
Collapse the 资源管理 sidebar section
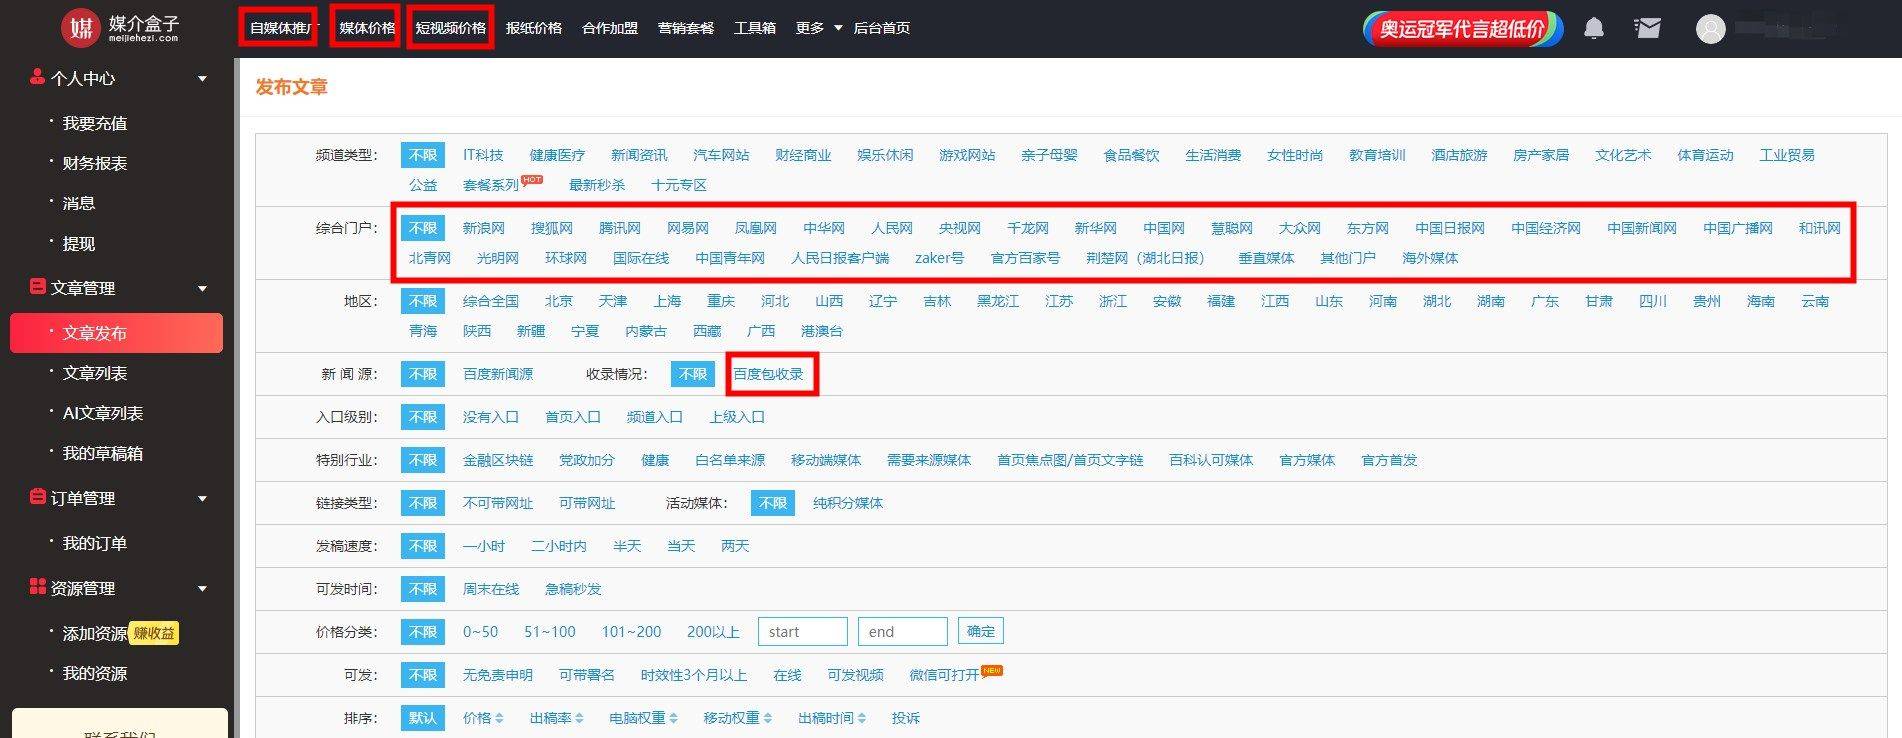202,588
